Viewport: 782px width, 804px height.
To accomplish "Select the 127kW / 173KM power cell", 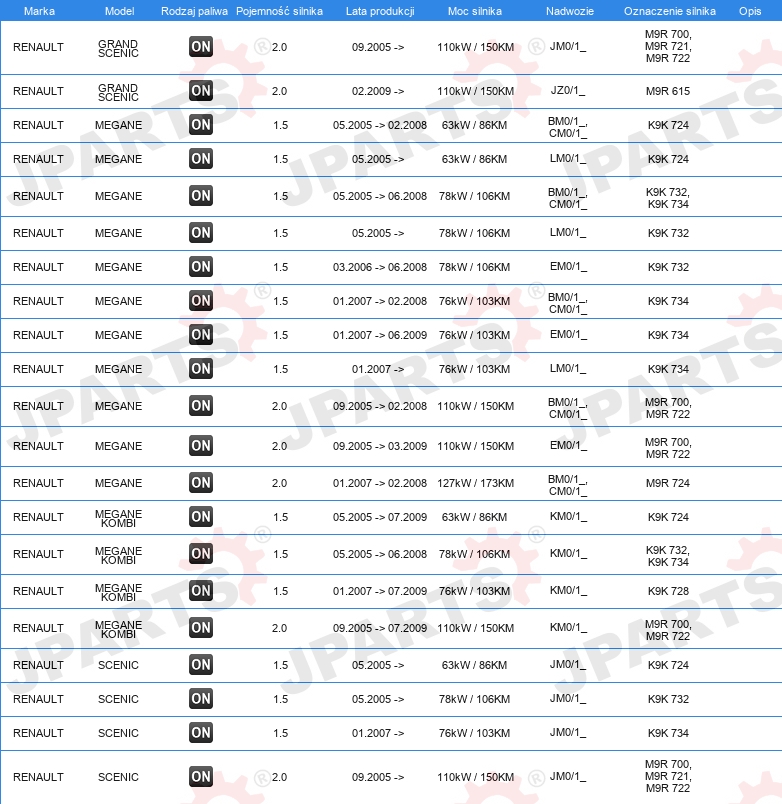I will [x=475, y=483].
